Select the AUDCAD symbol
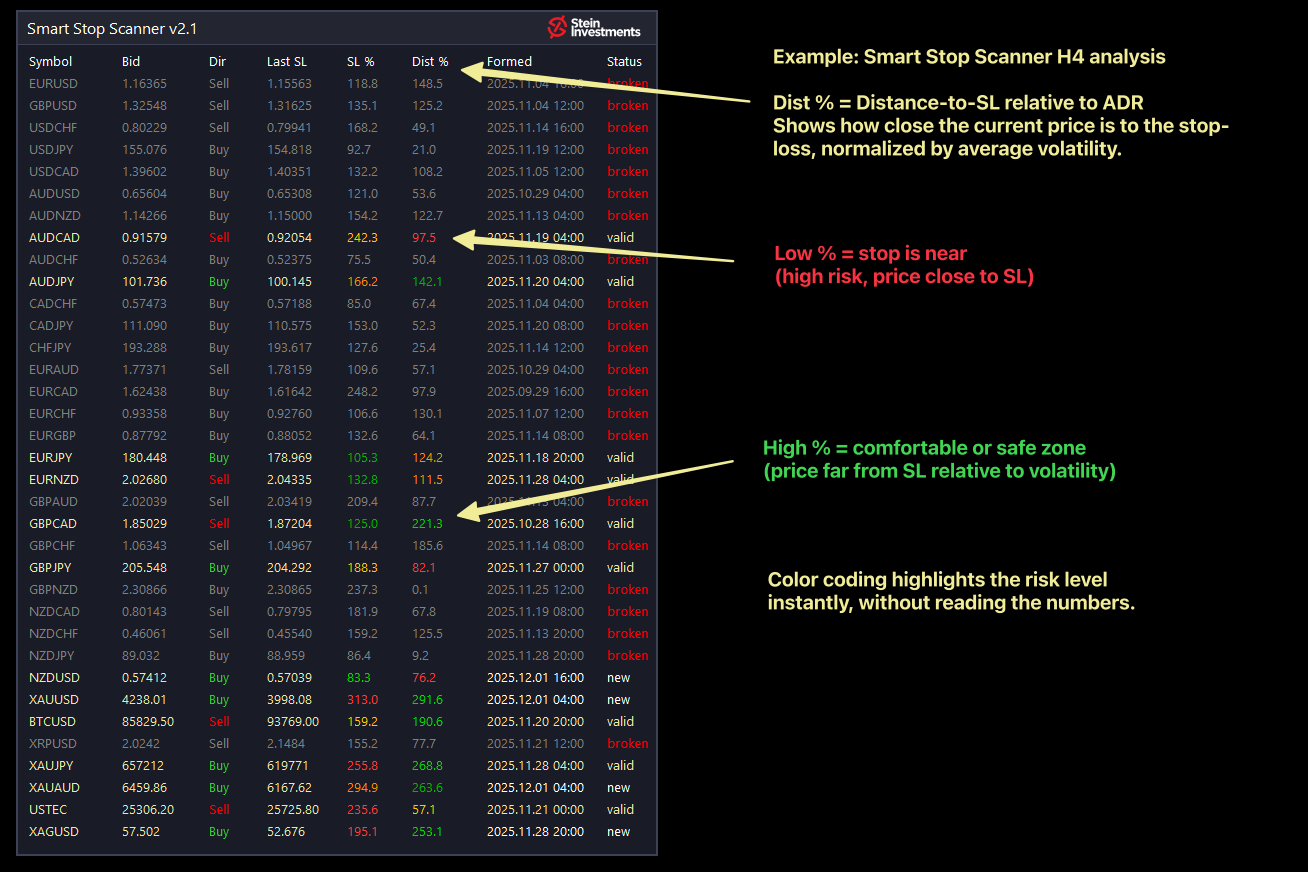The width and height of the screenshot is (1308, 872). point(54,238)
